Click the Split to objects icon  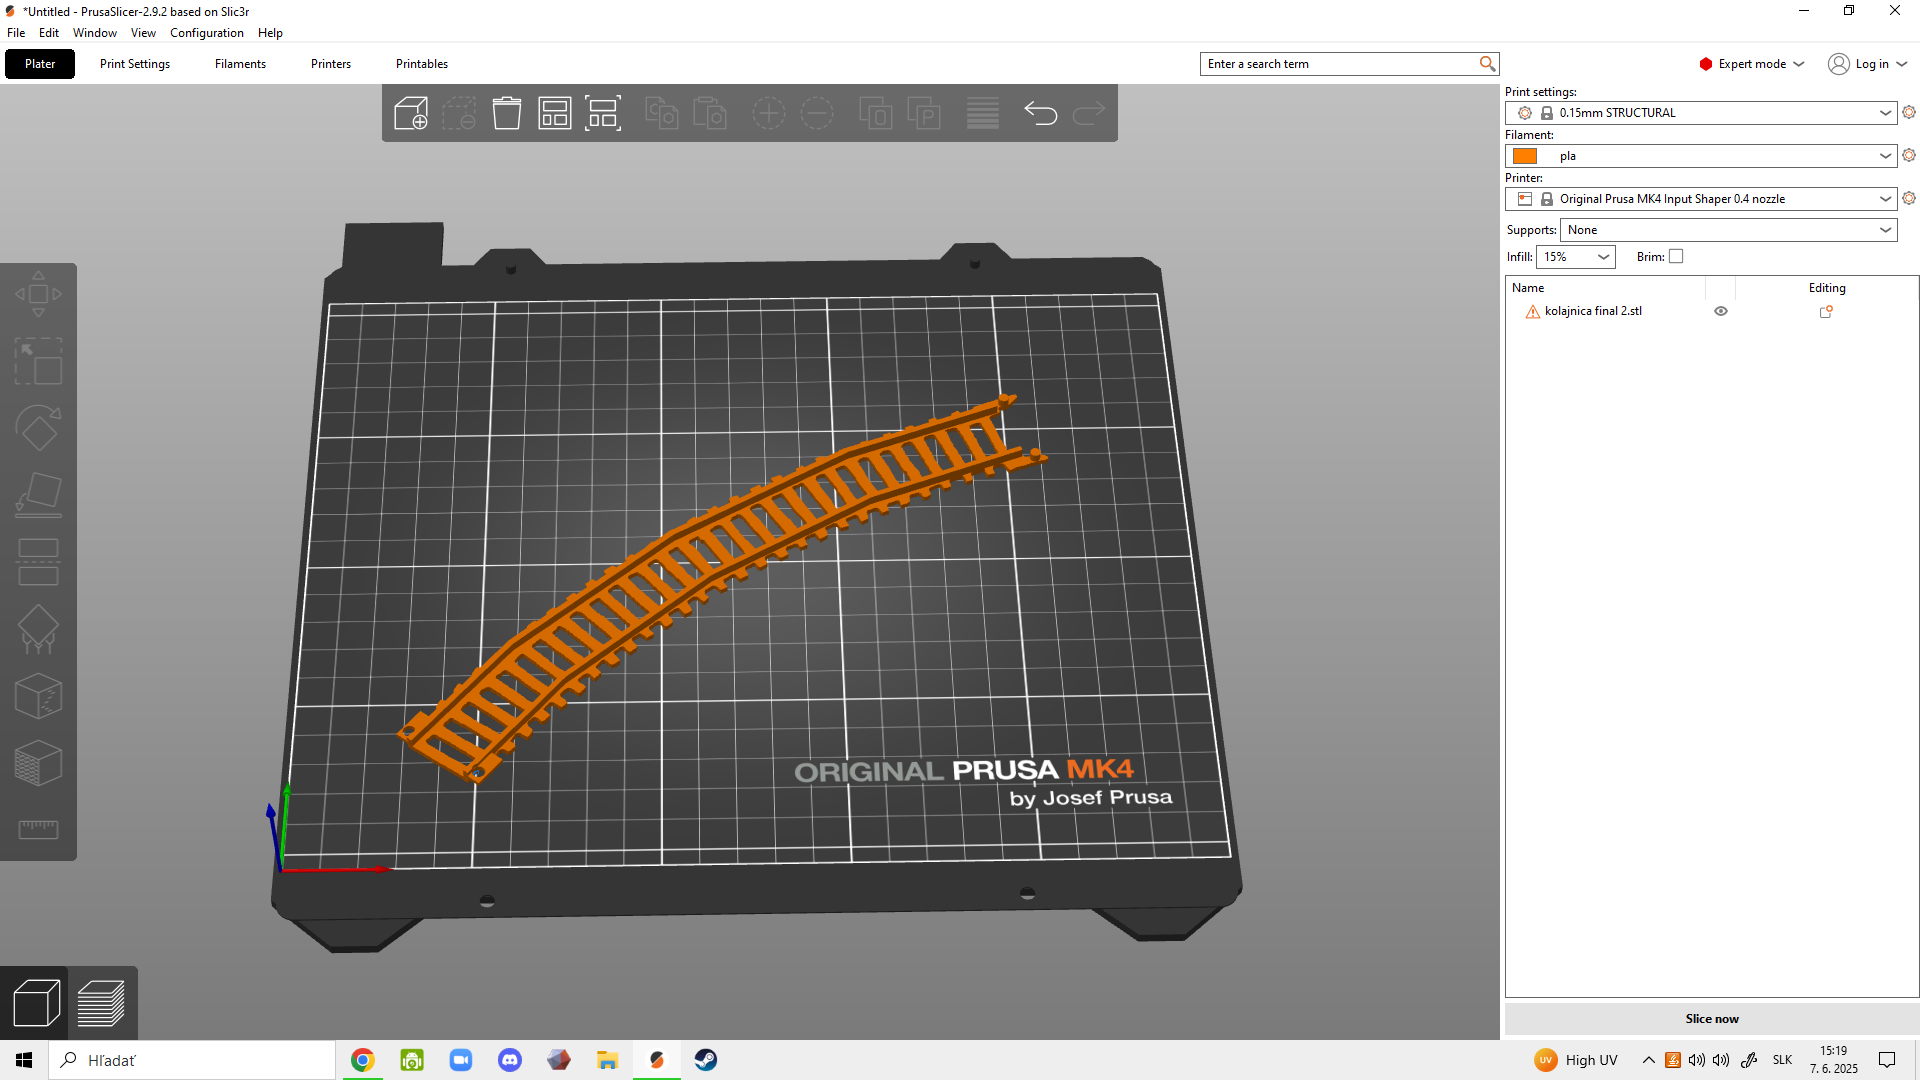click(x=875, y=113)
